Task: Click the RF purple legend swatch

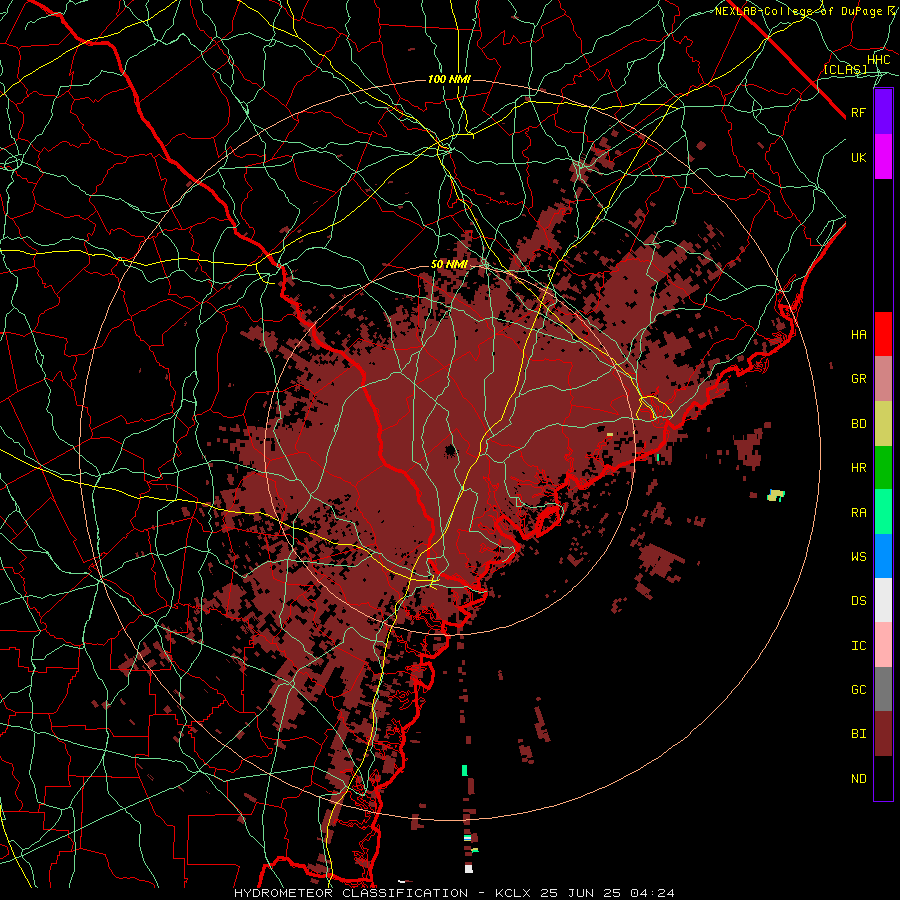Action: pos(883,112)
